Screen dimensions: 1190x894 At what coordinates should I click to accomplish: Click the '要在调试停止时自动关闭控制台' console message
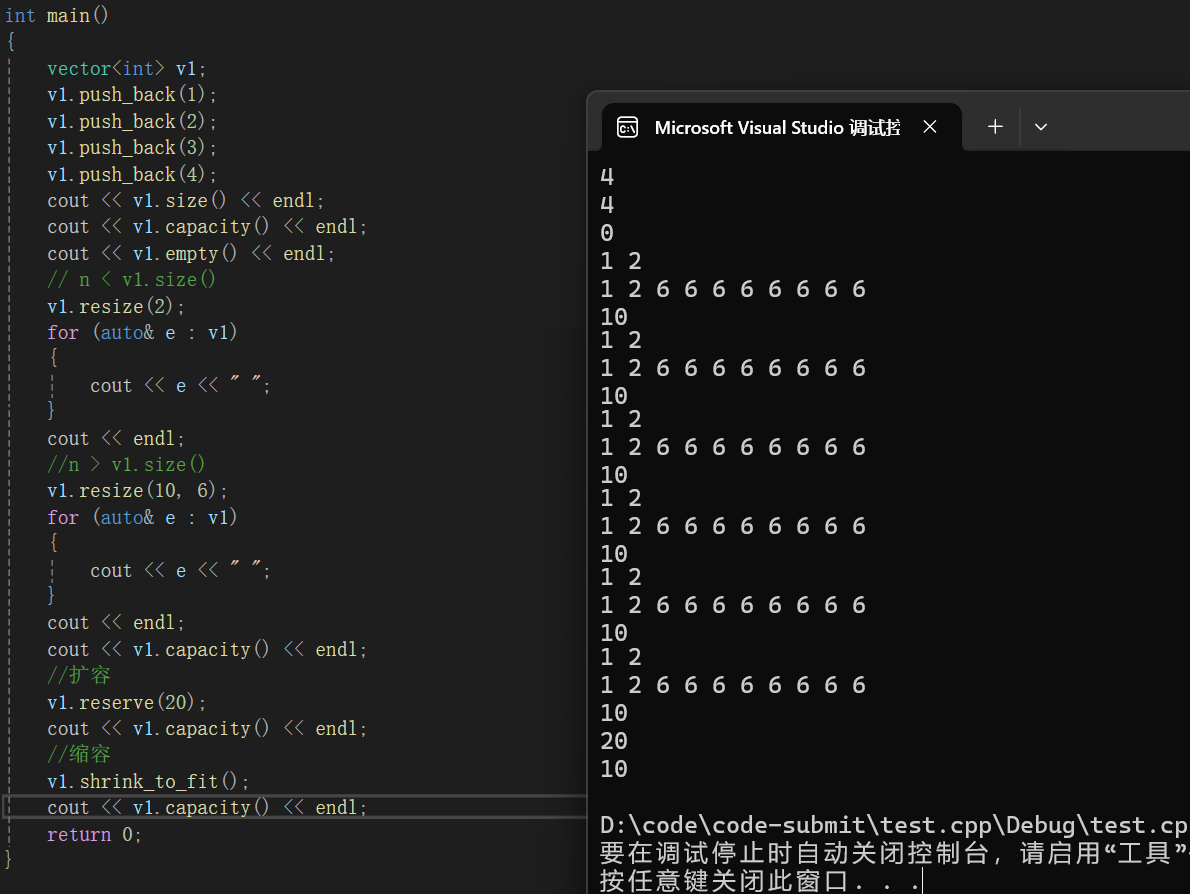[794, 853]
